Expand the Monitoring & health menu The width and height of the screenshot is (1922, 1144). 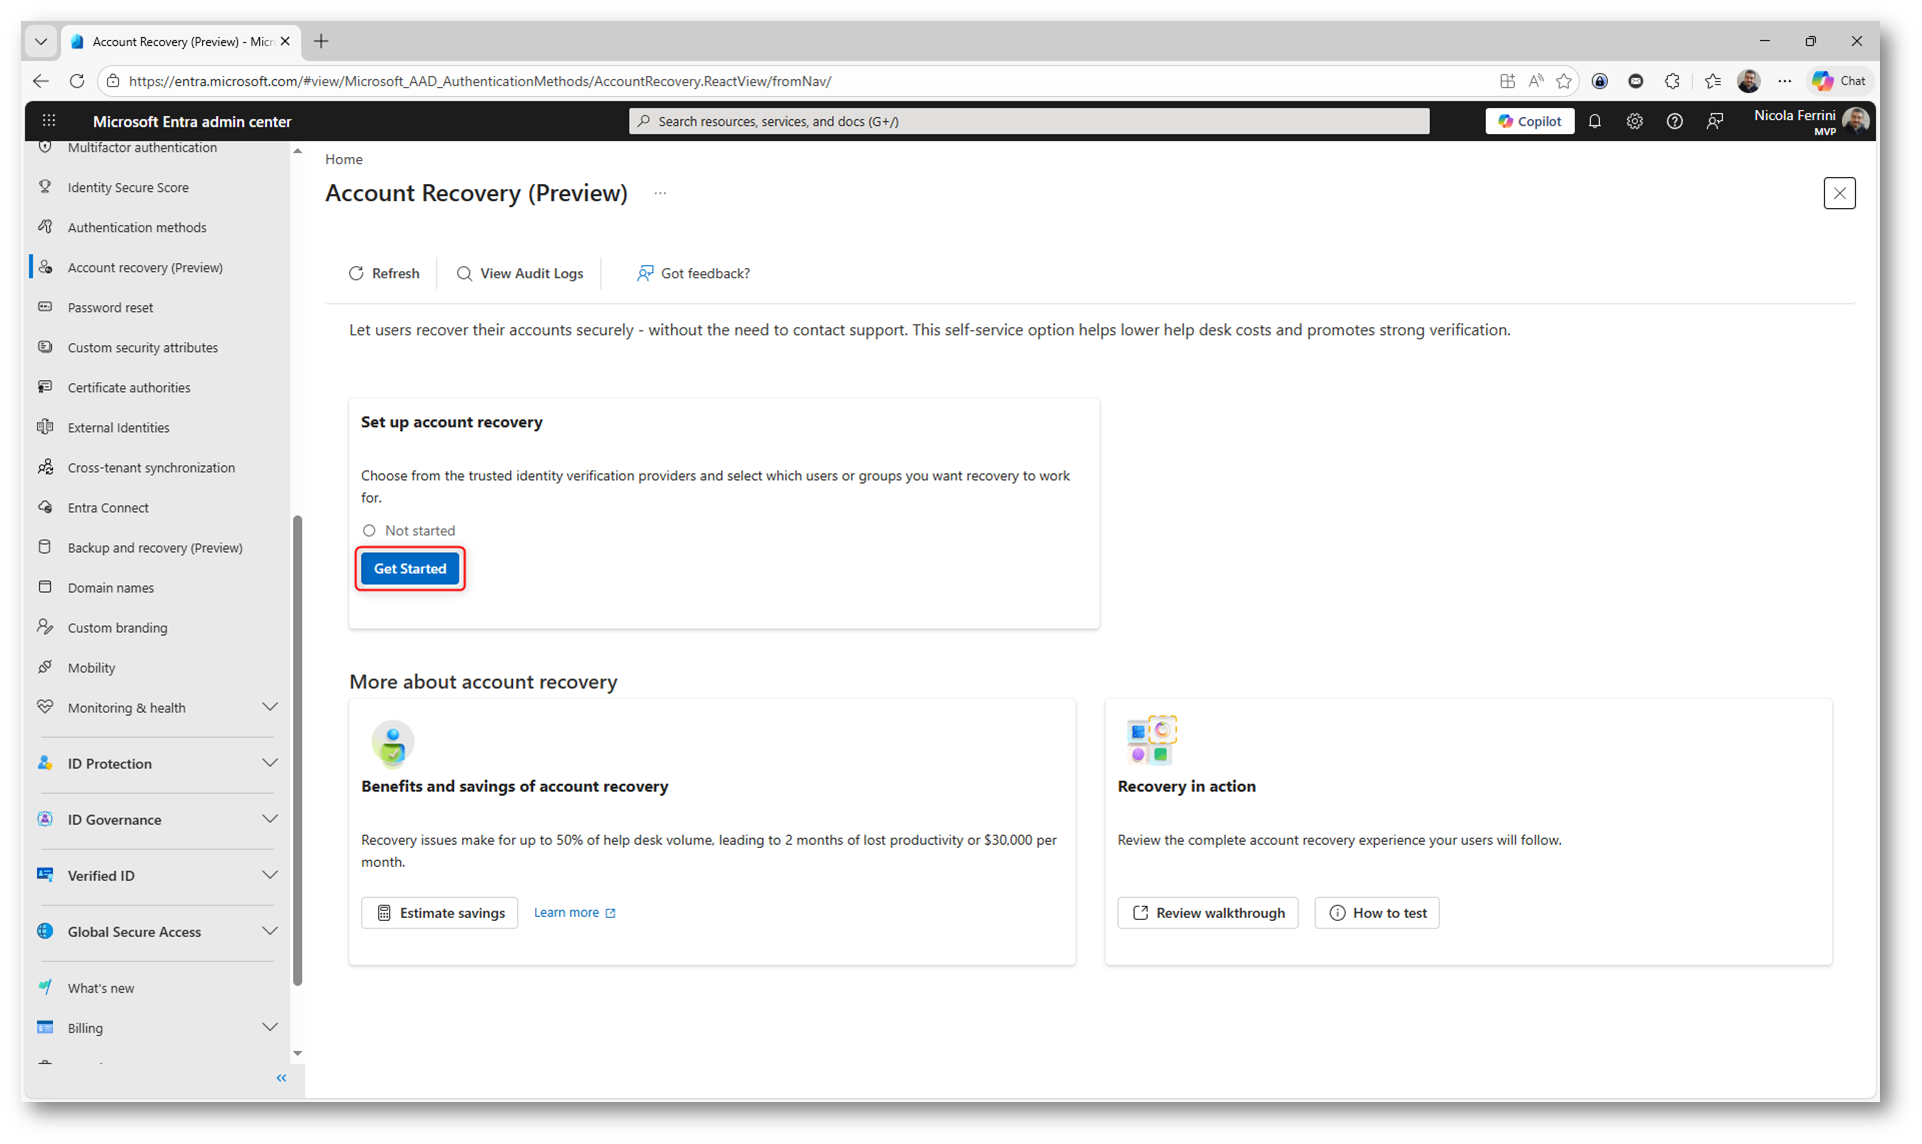point(269,707)
